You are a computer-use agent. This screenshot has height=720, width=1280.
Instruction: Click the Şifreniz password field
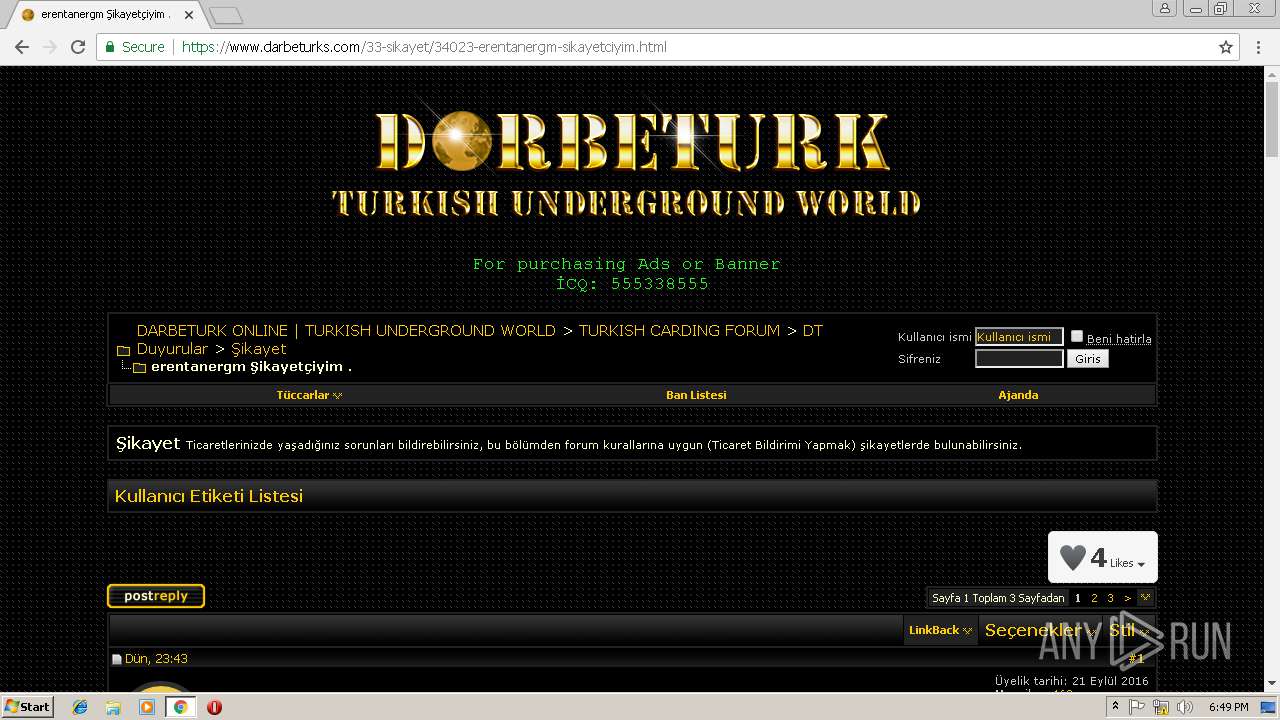[1019, 358]
